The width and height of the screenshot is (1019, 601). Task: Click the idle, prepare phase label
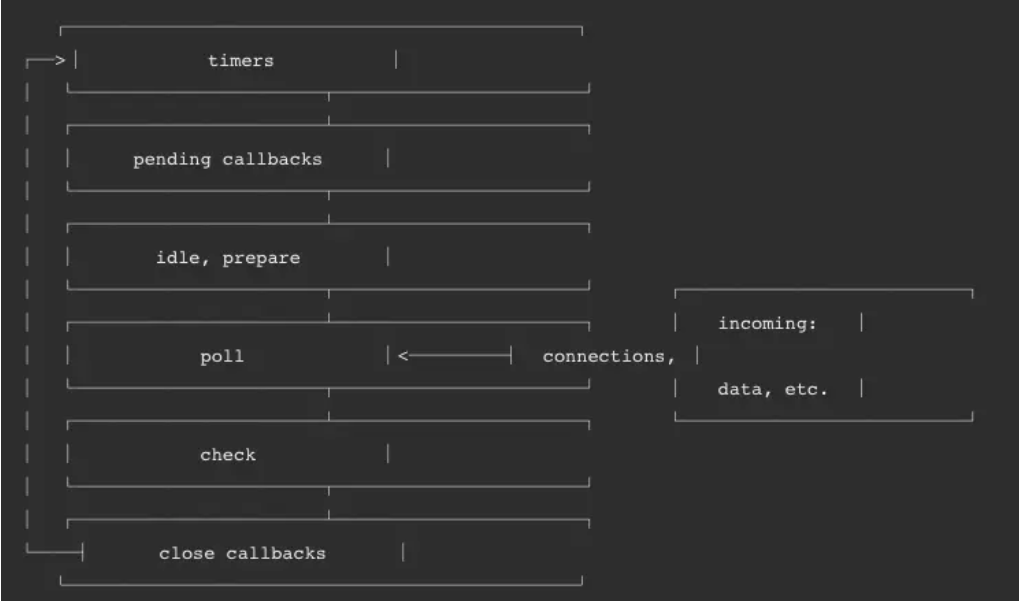pos(228,258)
